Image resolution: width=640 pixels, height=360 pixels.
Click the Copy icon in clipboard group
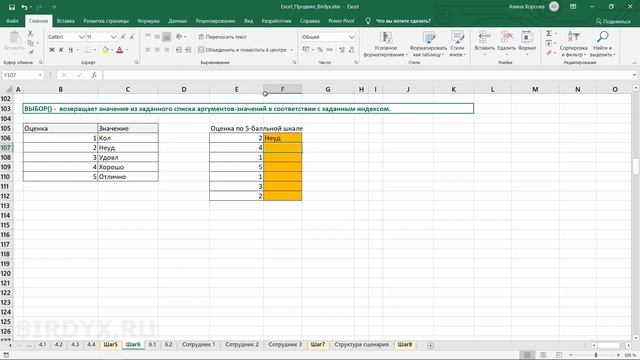coord(31,43)
